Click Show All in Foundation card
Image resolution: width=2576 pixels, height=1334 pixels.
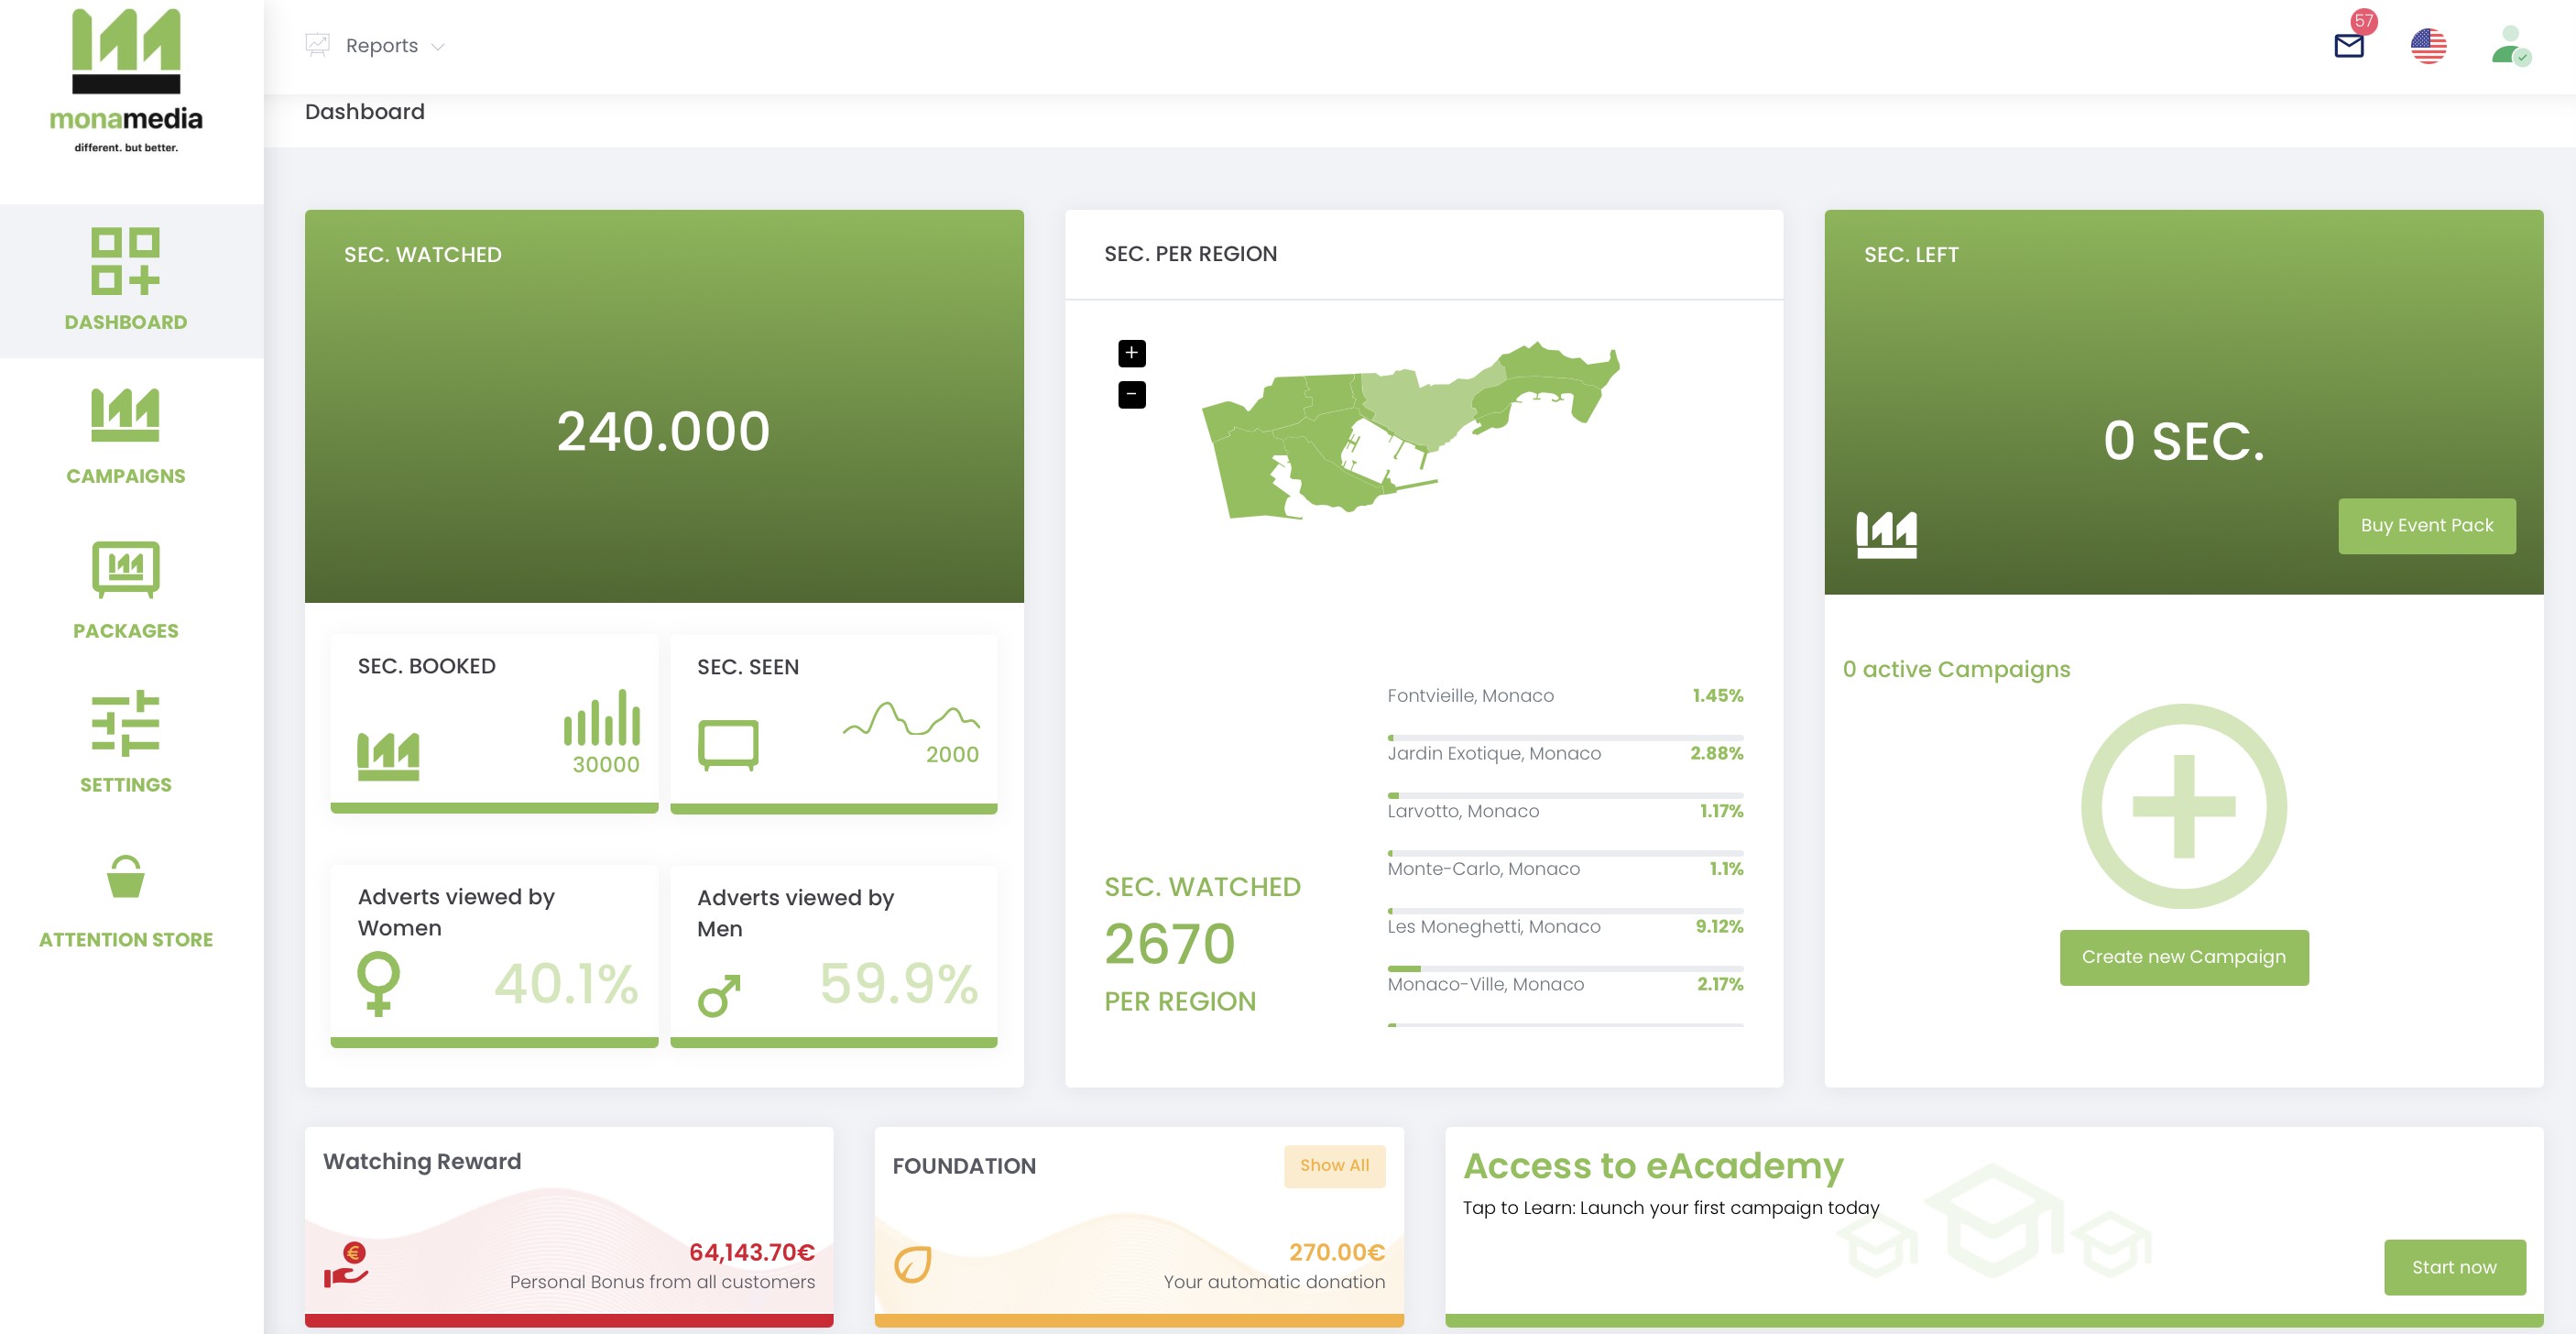1334,1166
